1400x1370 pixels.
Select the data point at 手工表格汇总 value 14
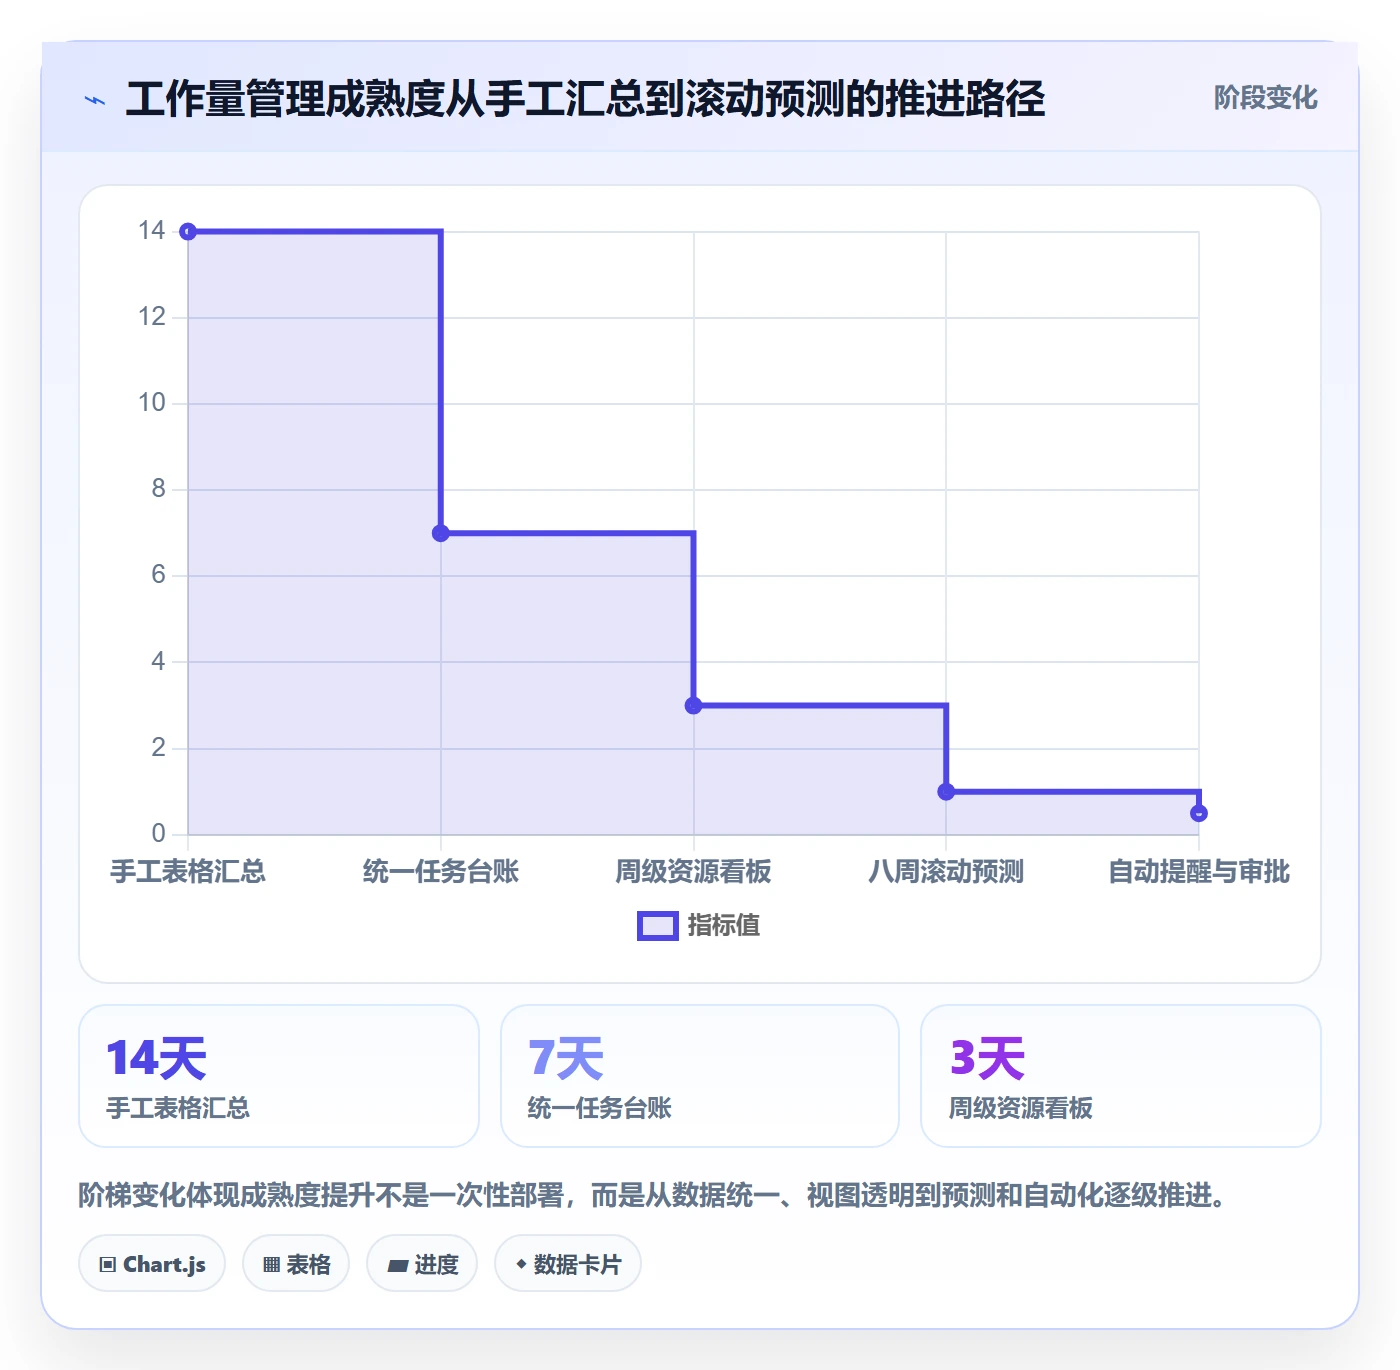(188, 232)
